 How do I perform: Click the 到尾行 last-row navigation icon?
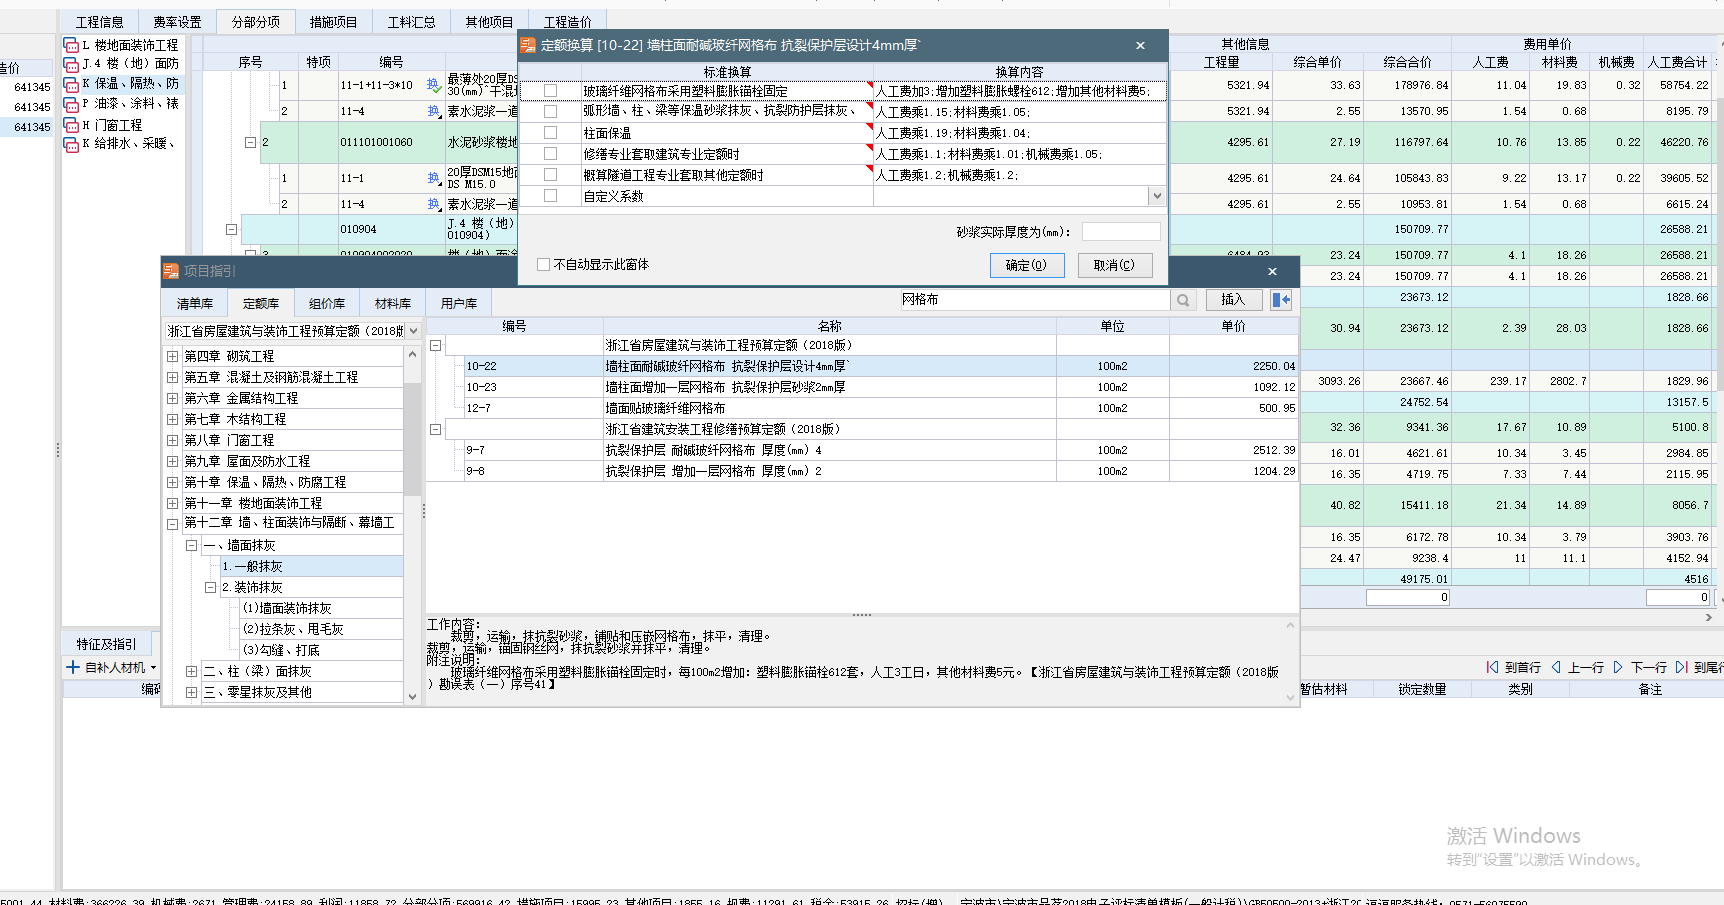click(x=1682, y=667)
